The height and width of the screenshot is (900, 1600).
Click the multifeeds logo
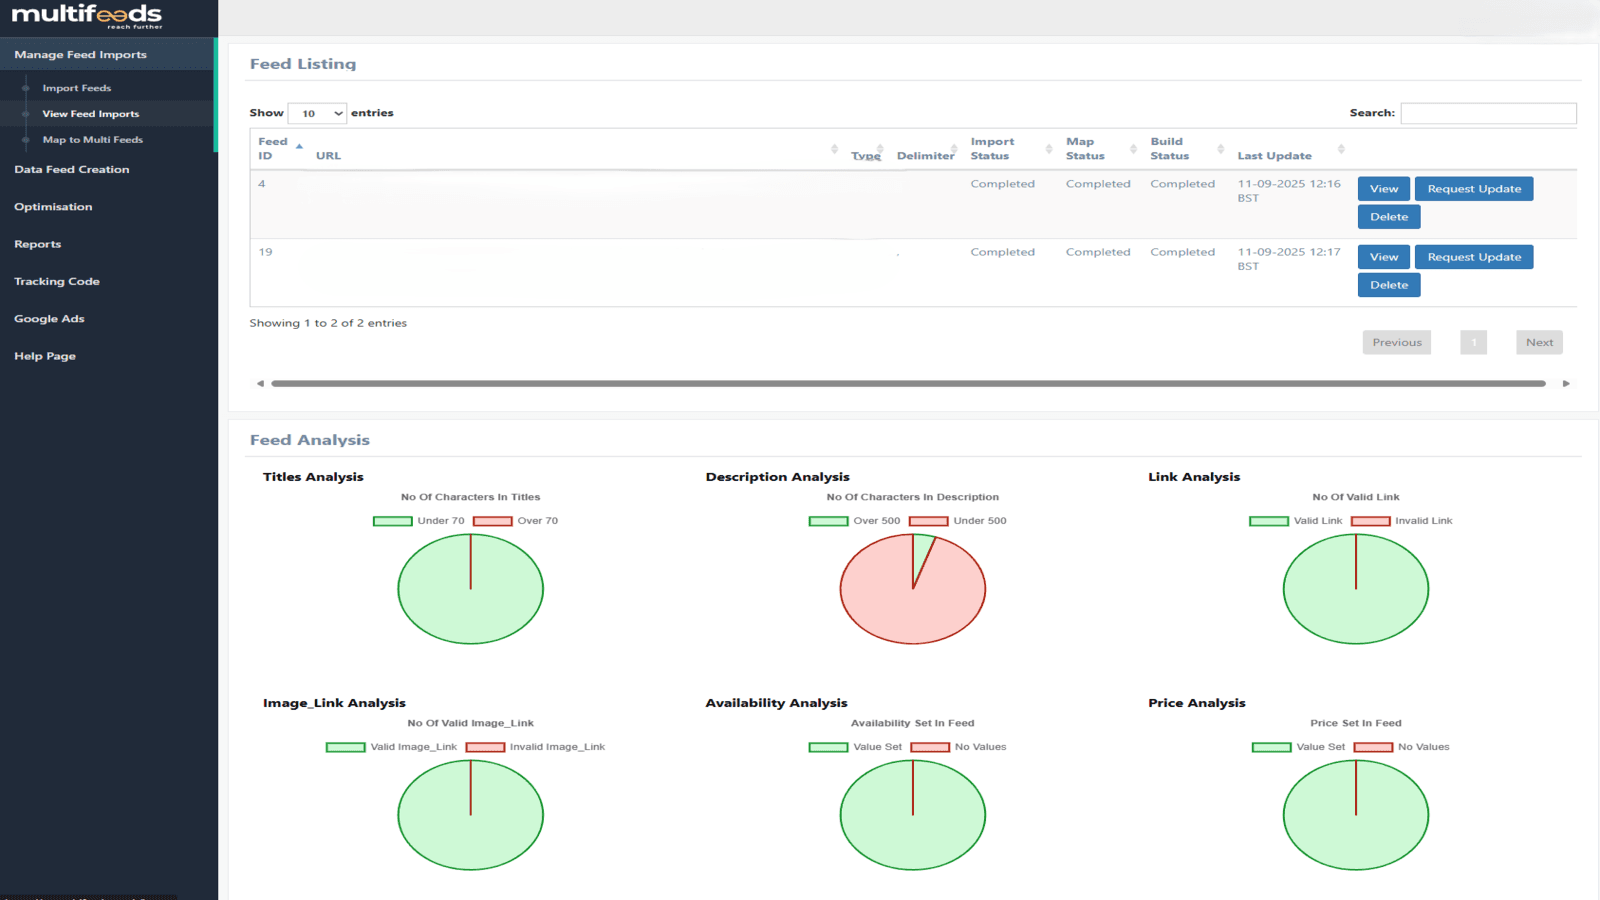coord(87,15)
